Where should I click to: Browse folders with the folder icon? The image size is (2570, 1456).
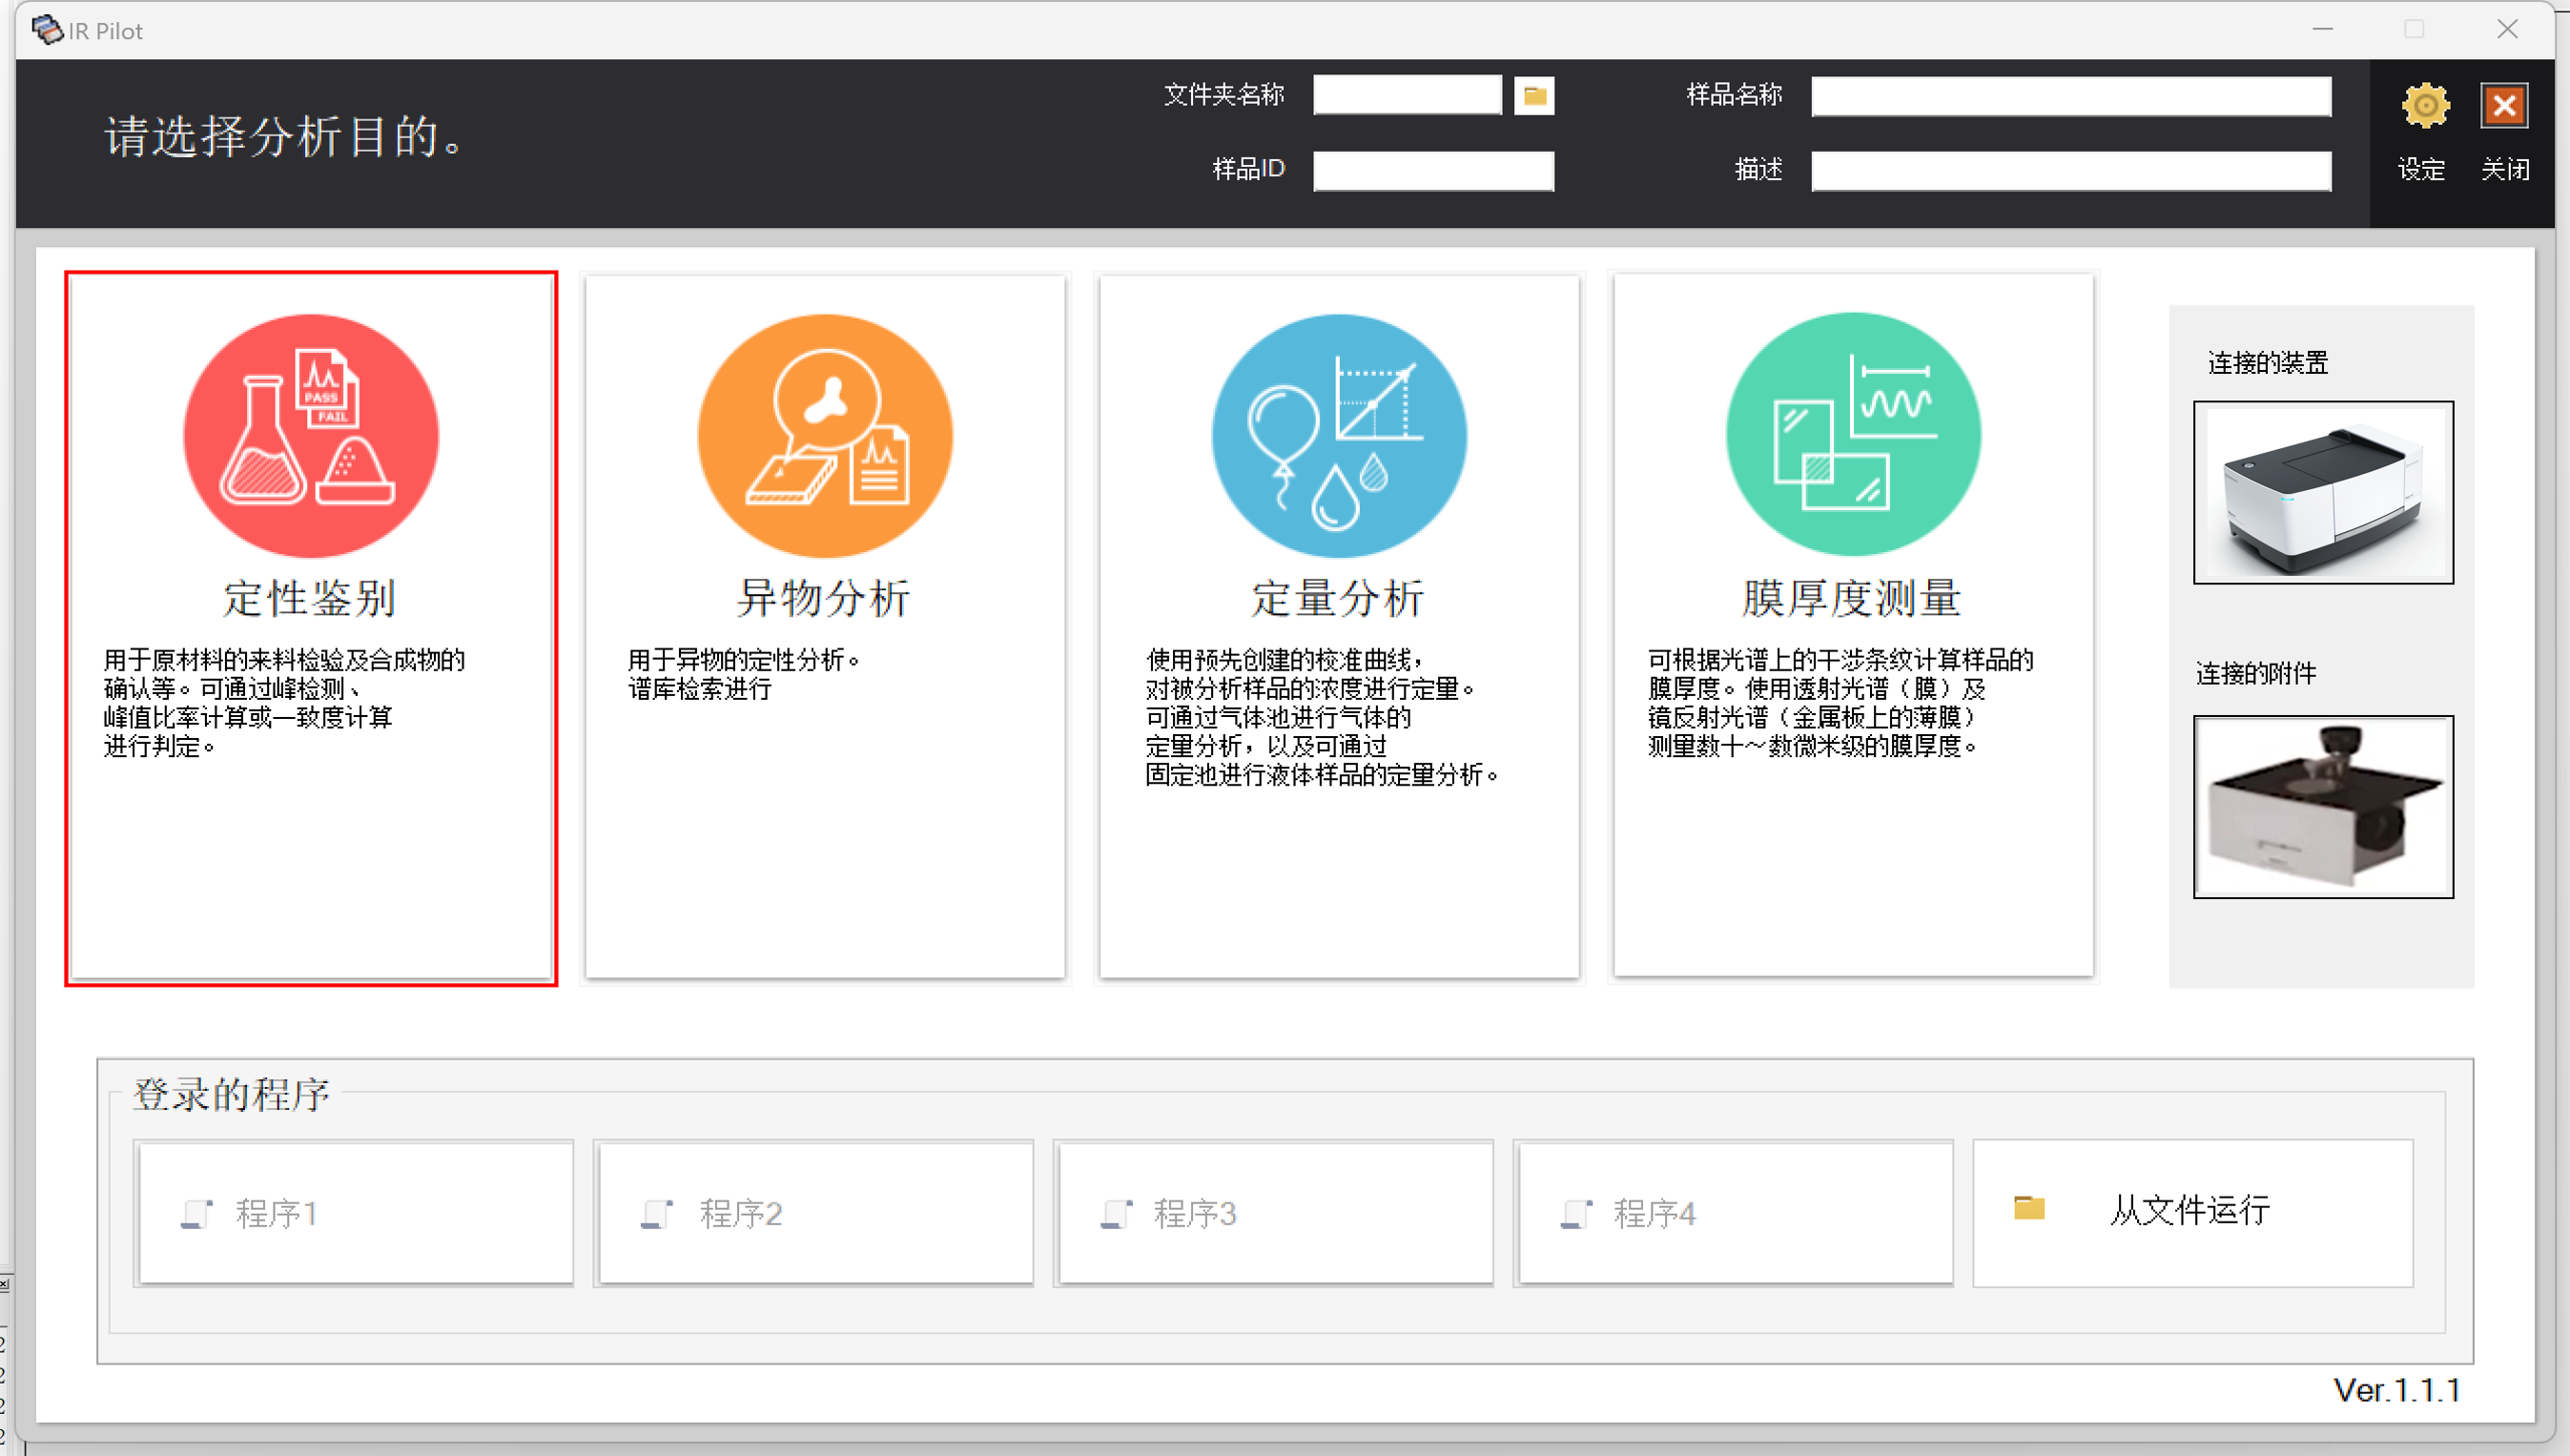[1535, 96]
